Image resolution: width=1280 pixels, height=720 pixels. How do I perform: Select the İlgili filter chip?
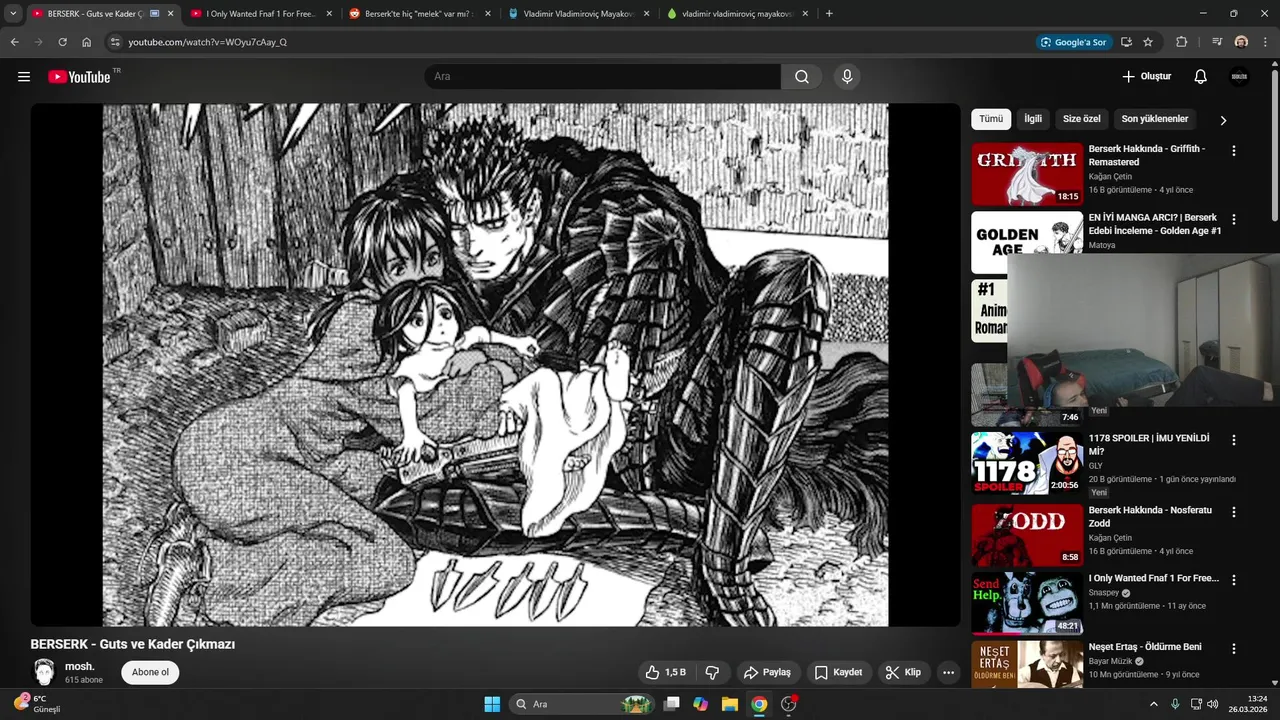(1033, 119)
